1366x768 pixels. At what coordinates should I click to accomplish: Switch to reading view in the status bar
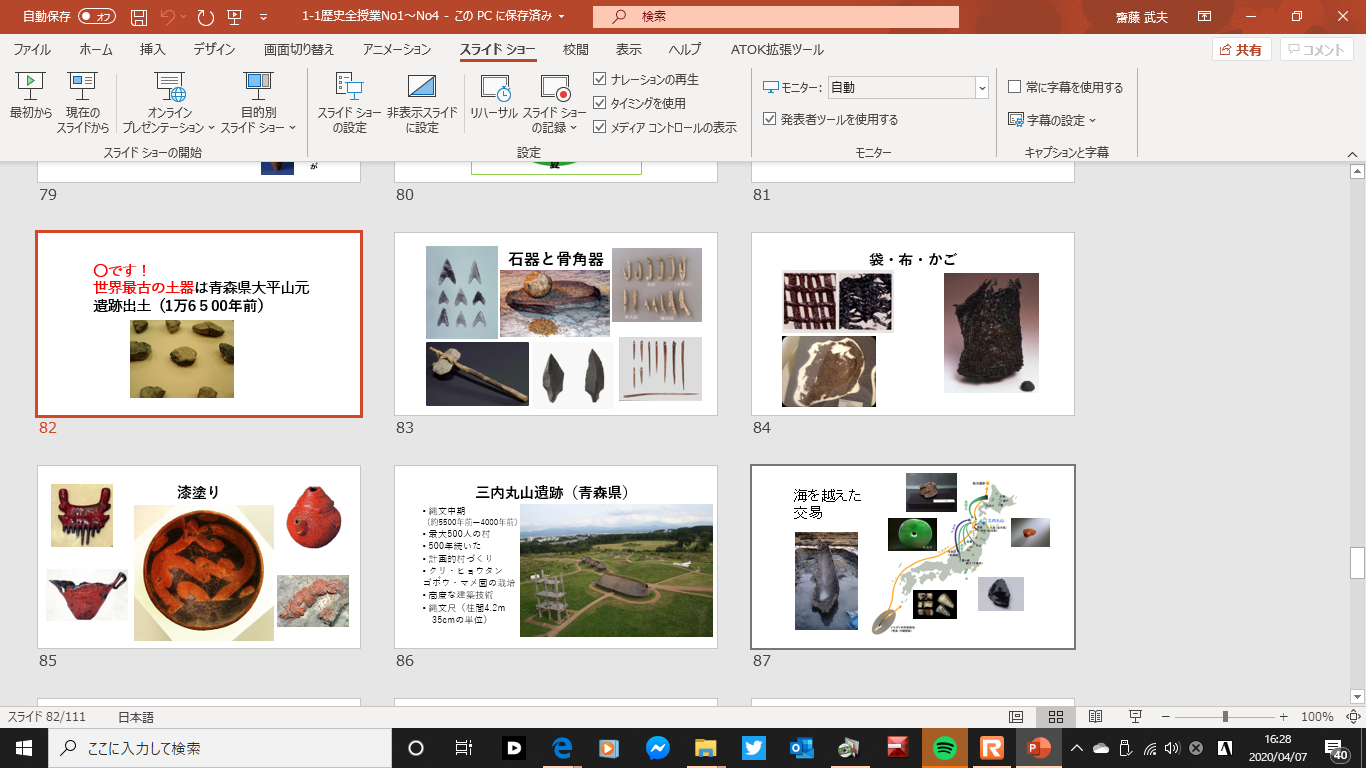coord(1095,717)
